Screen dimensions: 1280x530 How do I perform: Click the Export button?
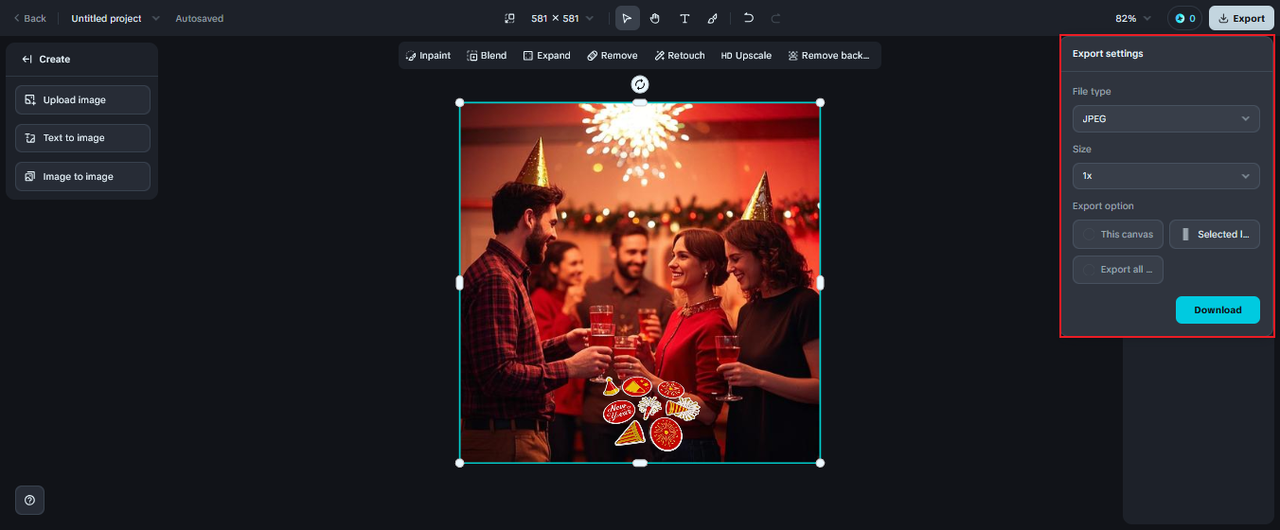[x=1241, y=18]
